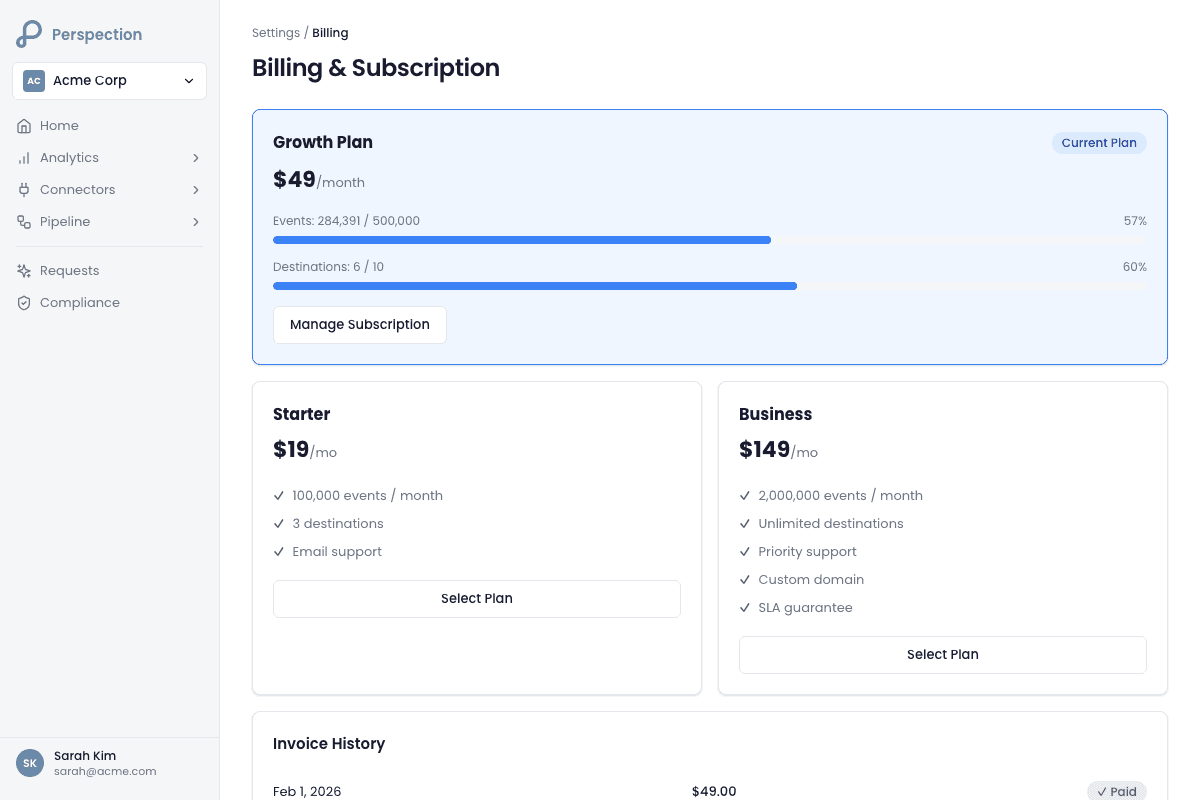The width and height of the screenshot is (1200, 800).
Task: Click the Connectors plug icon
Action: click(24, 190)
